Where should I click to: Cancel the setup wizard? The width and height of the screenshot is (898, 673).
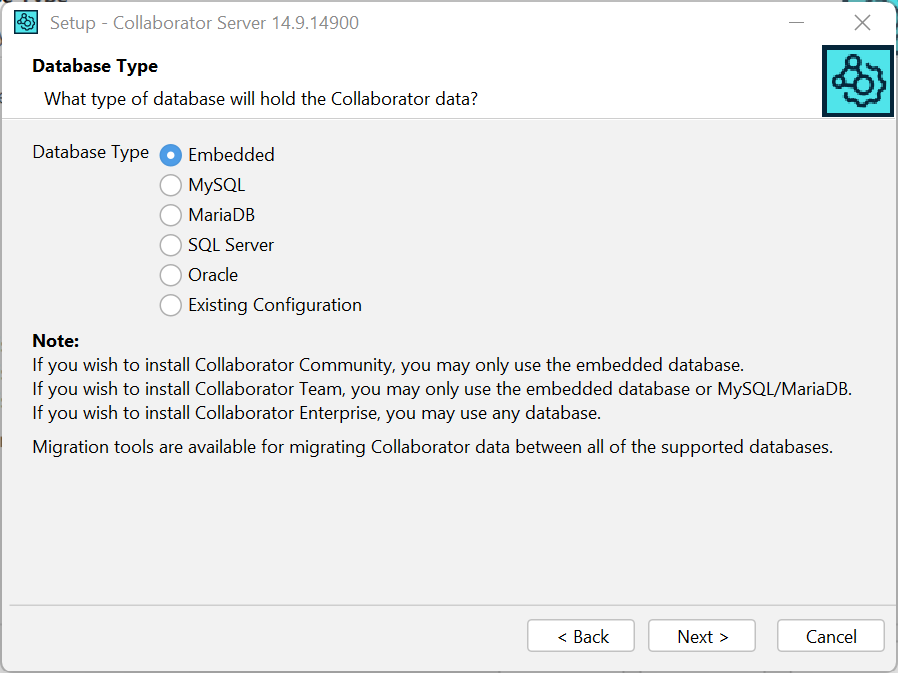point(830,635)
